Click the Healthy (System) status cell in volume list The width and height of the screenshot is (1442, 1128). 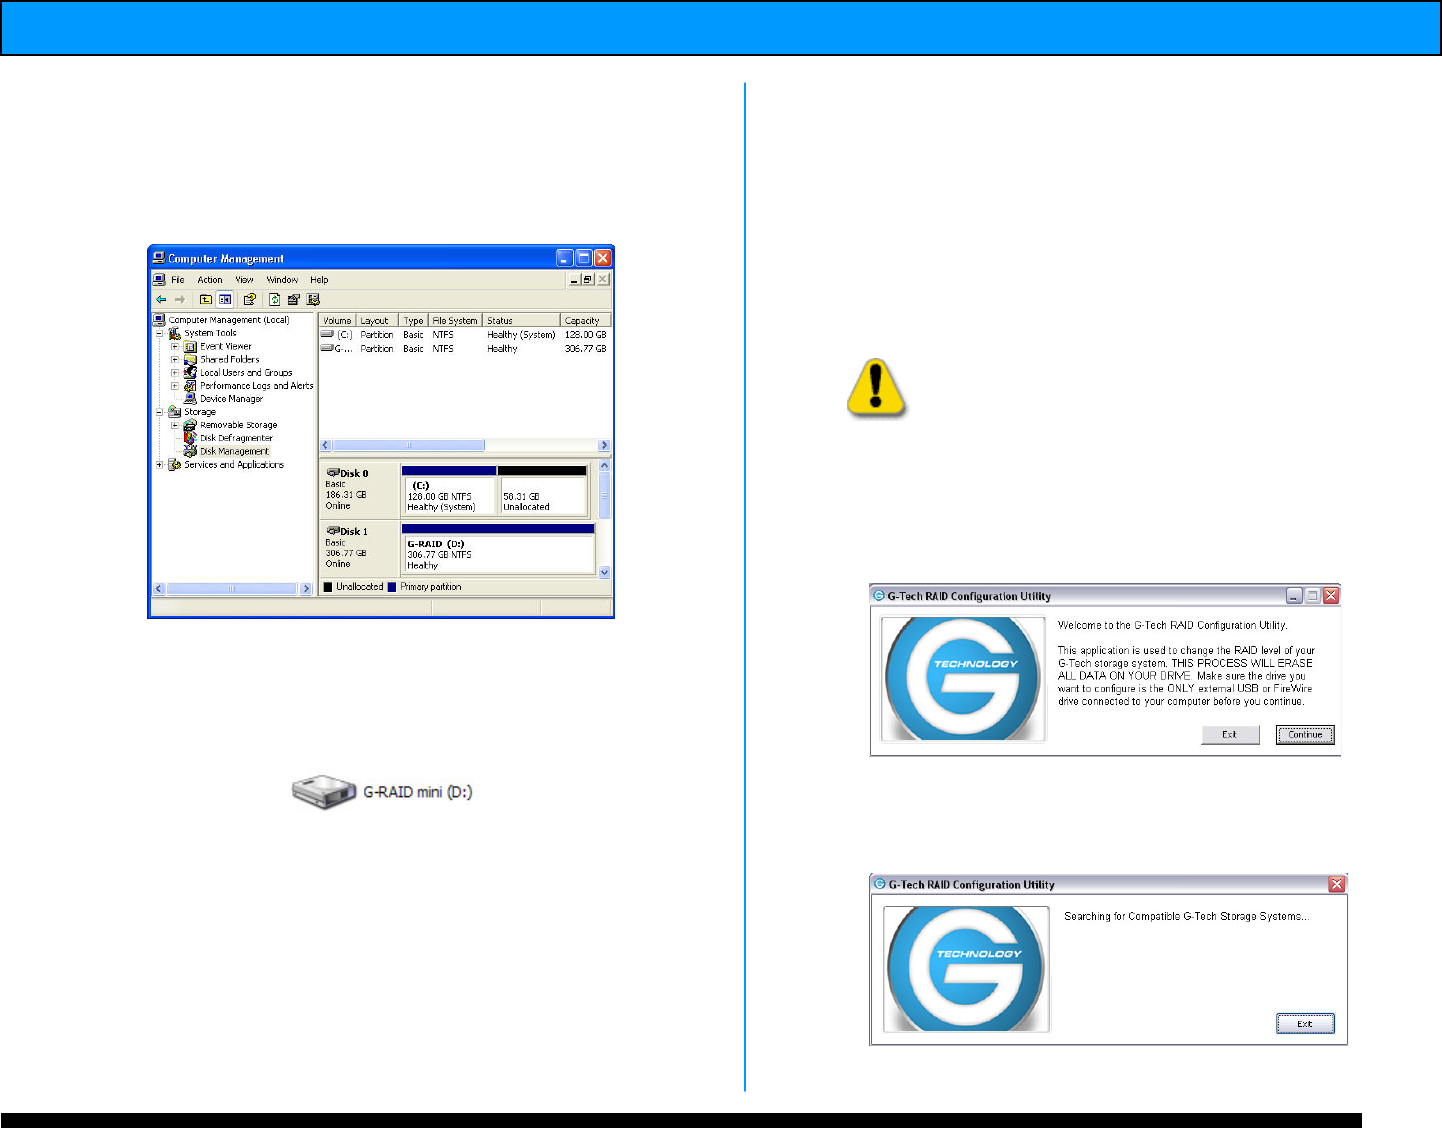pyautogui.click(x=521, y=335)
